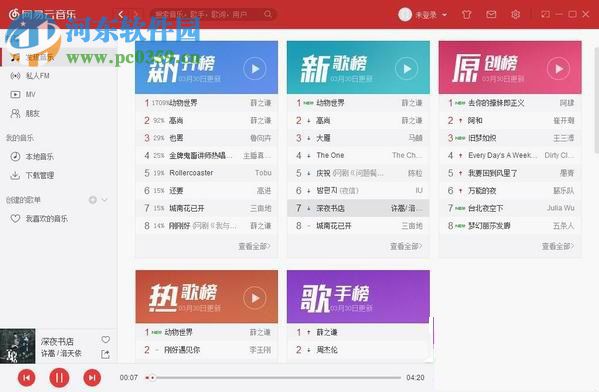Image resolution: width=599 pixels, height=392 pixels.
Task: Play the 新歌榜 chart playlist
Action: click(x=406, y=69)
